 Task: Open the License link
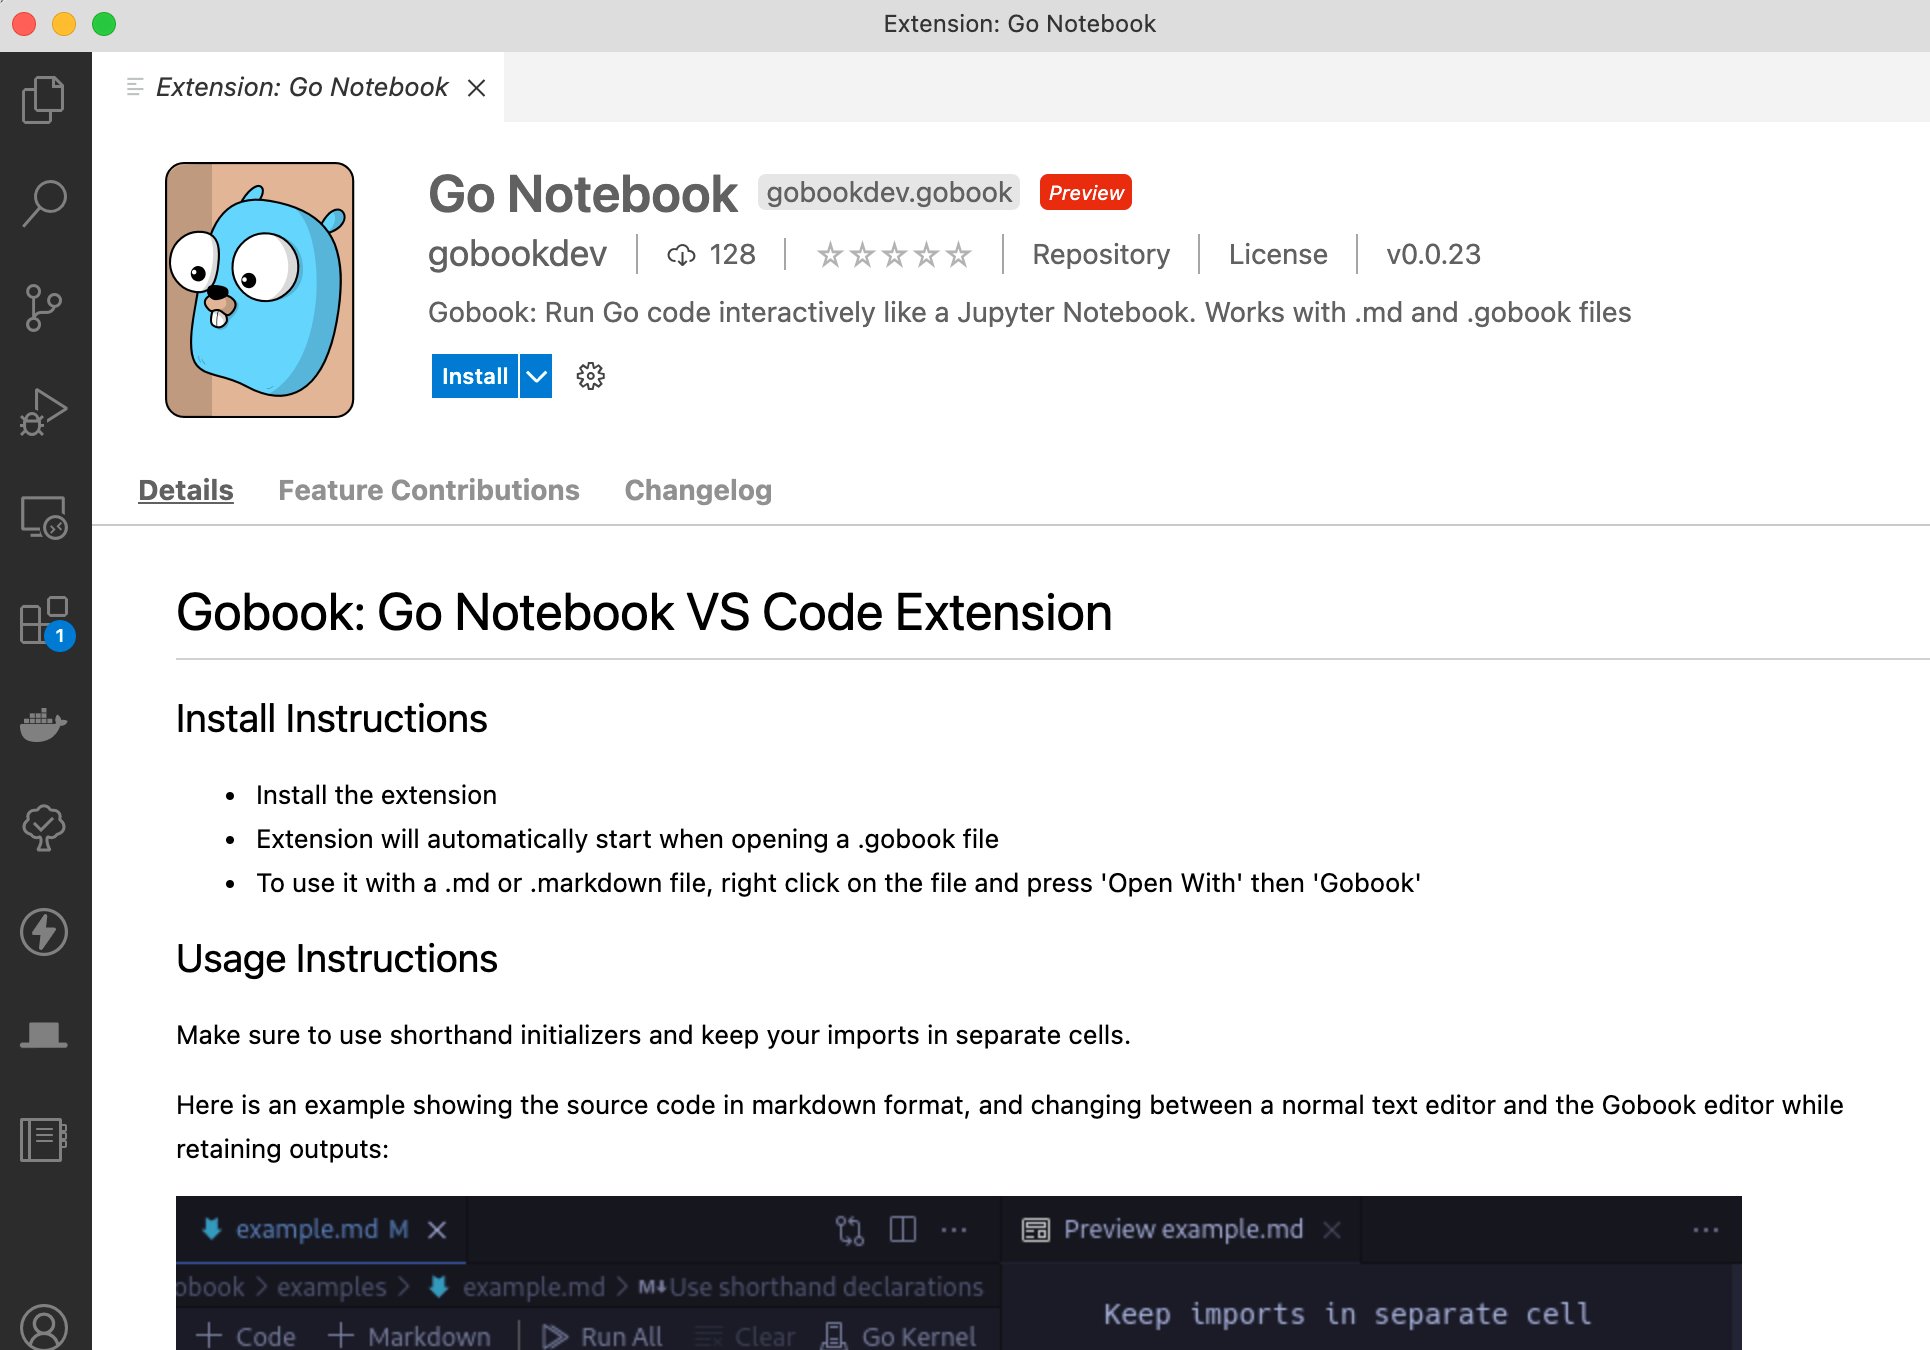pyautogui.click(x=1277, y=254)
